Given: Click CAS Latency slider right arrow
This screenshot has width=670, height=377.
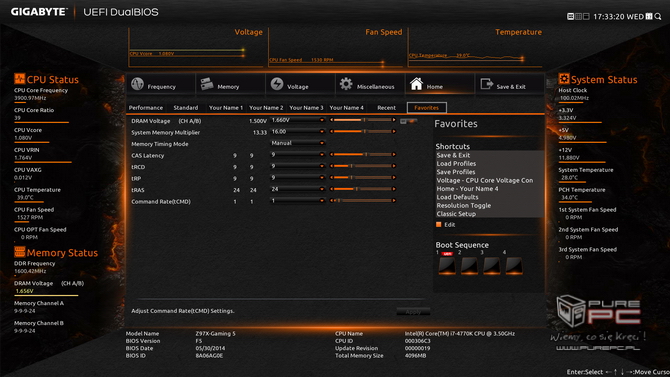Looking at the screenshot, I should click(394, 155).
